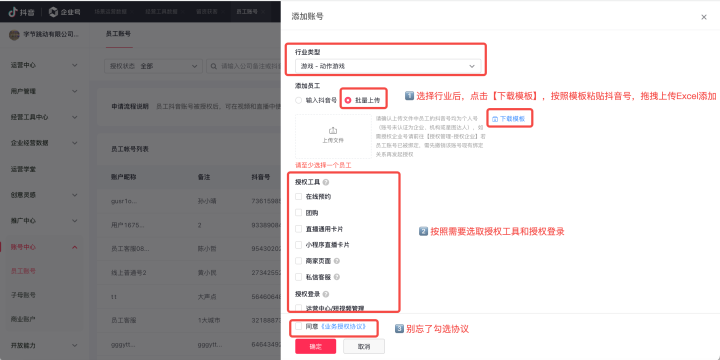Open the 业务授权协议 link

pos(343,326)
